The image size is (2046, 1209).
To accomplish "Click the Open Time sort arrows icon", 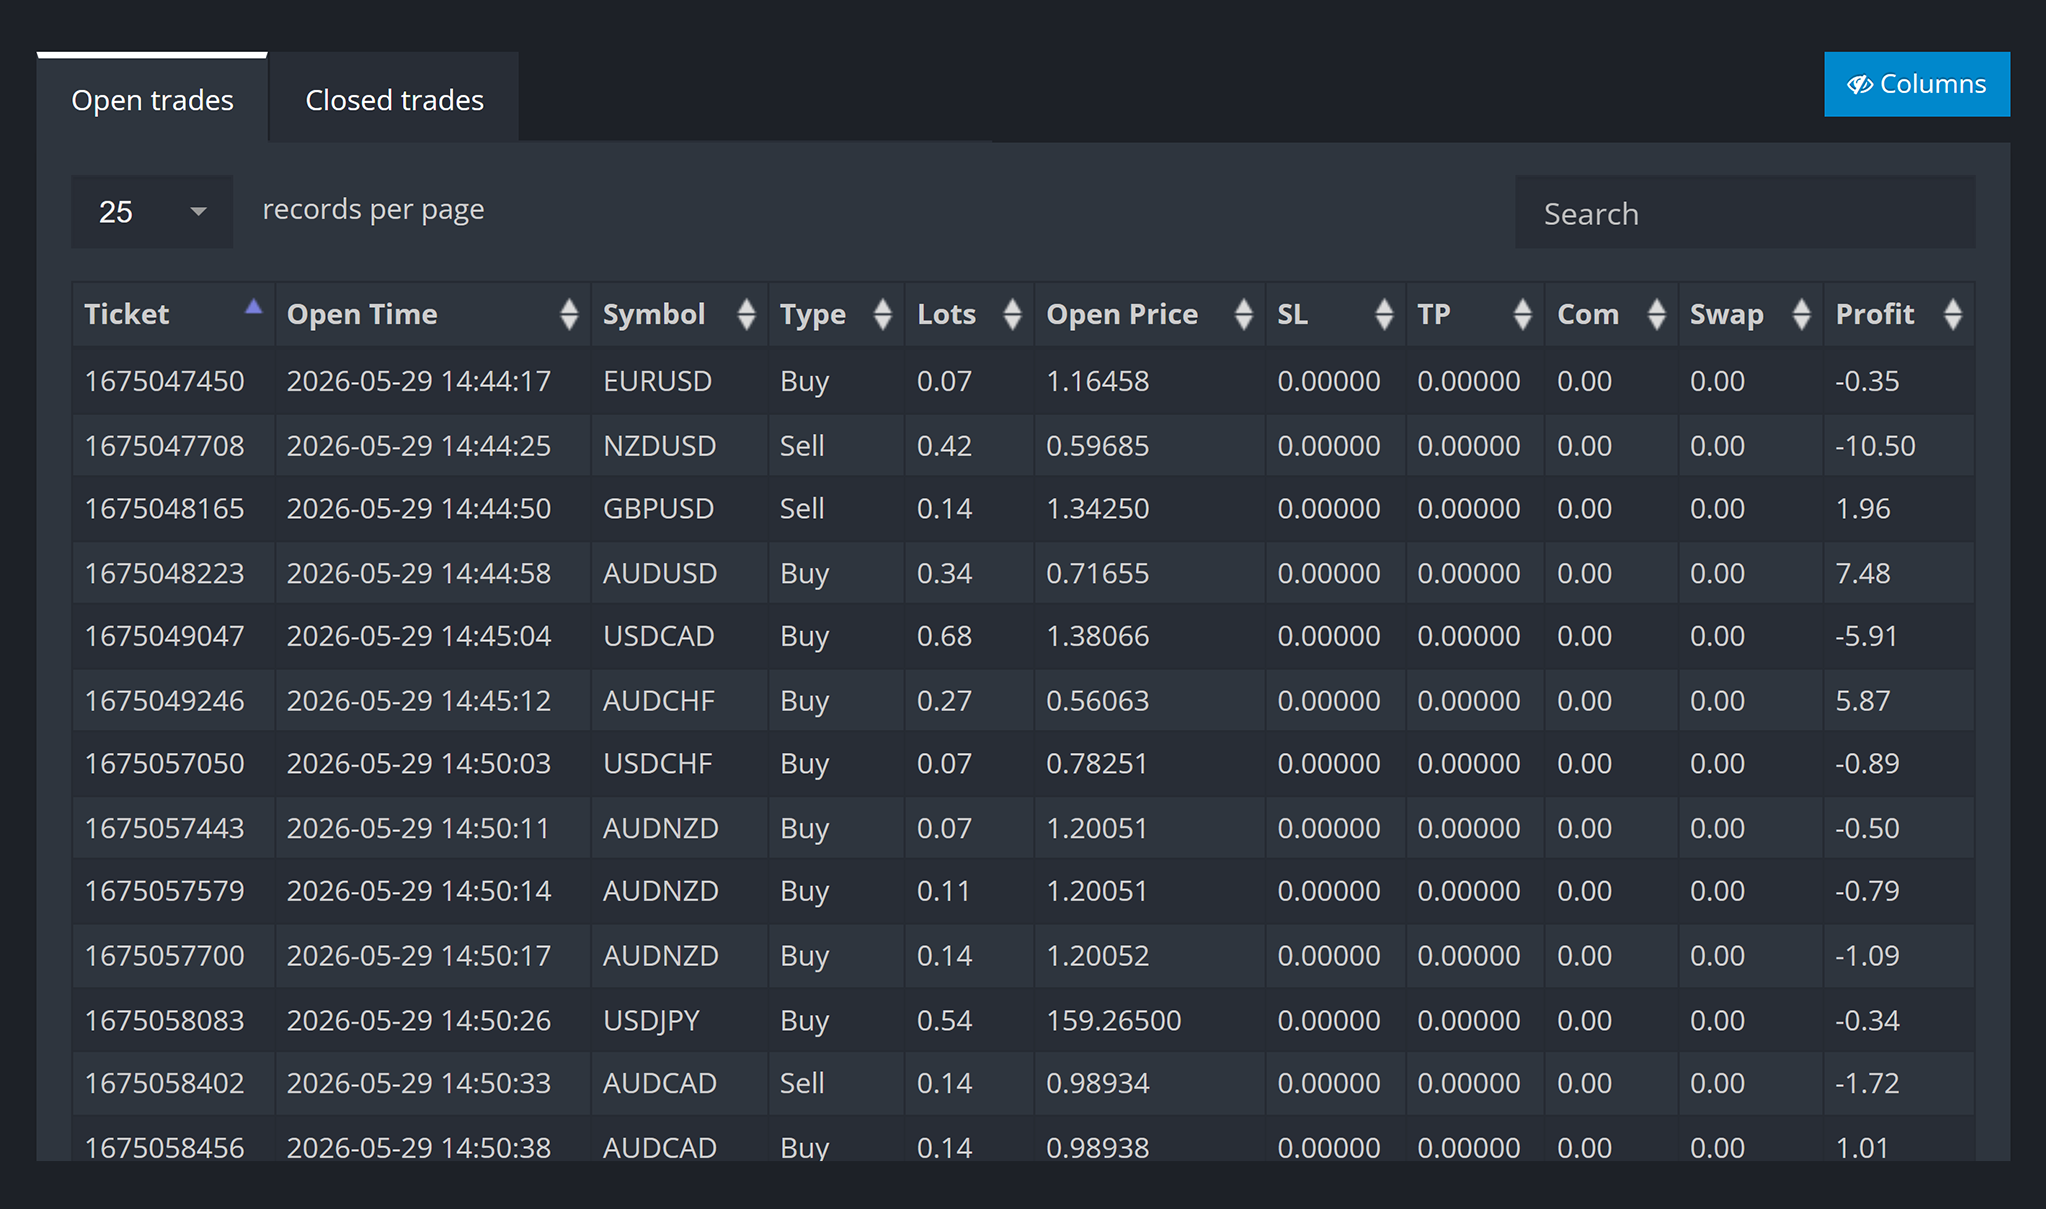I will pyautogui.click(x=569, y=314).
